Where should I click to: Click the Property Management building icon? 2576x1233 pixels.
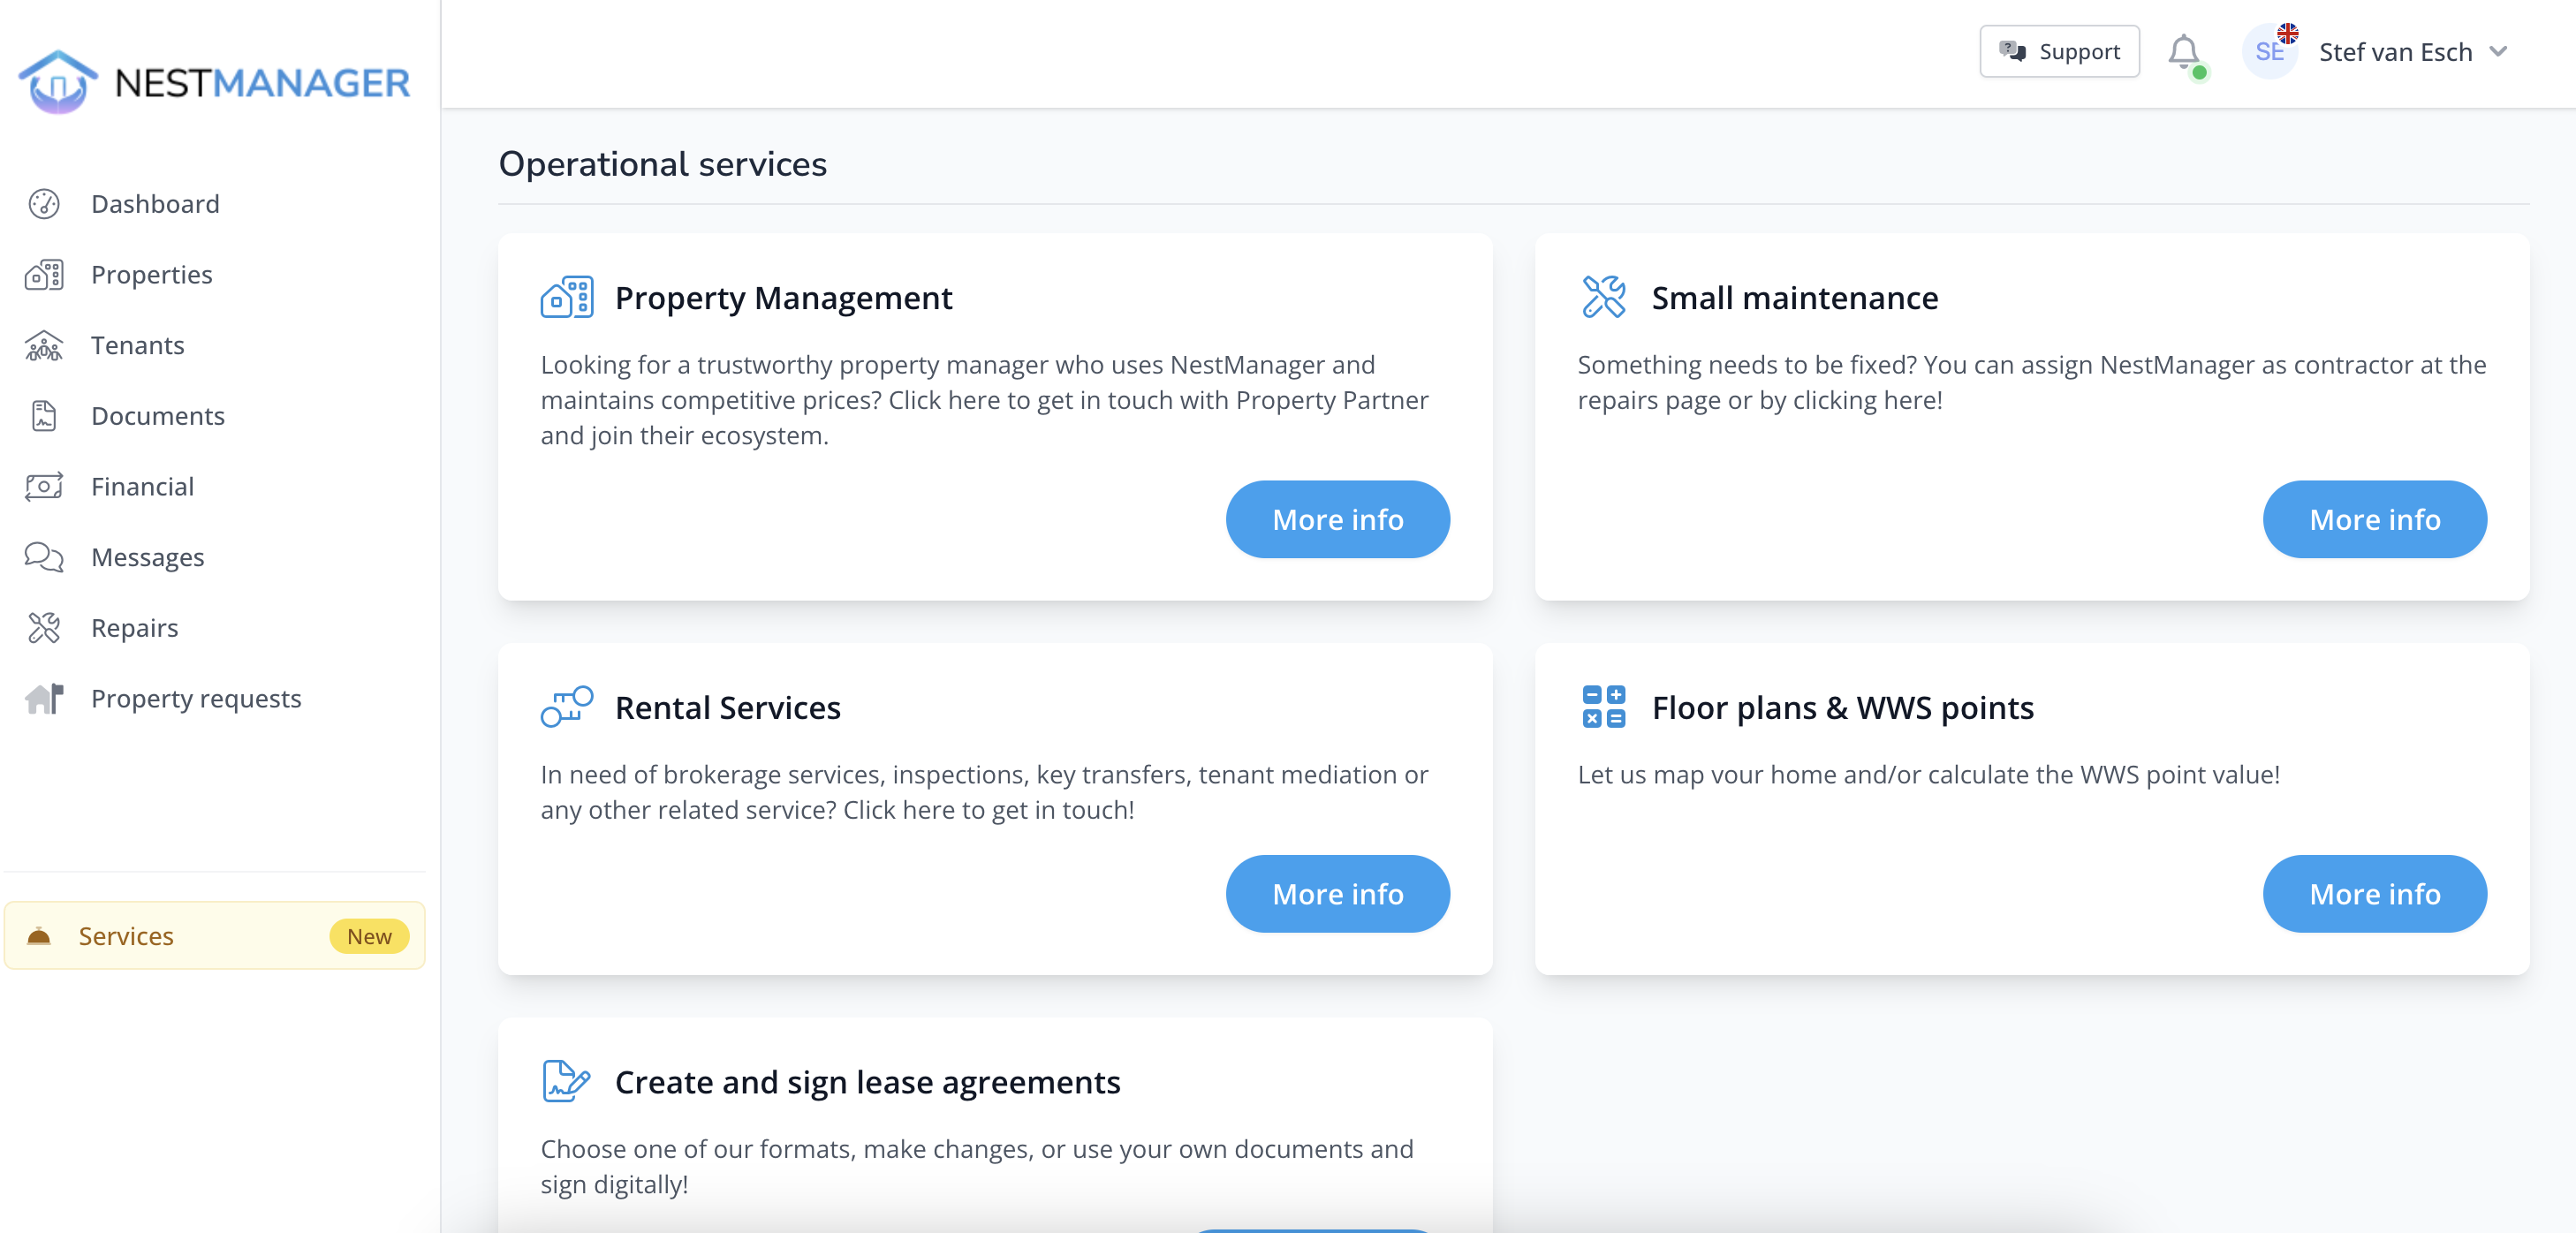point(567,298)
